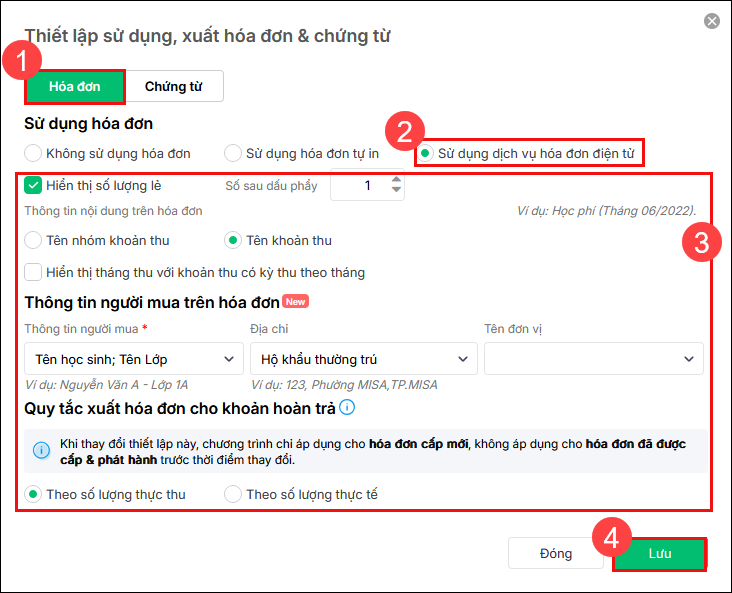Expand Địa chỉ dropdown list

point(363,359)
